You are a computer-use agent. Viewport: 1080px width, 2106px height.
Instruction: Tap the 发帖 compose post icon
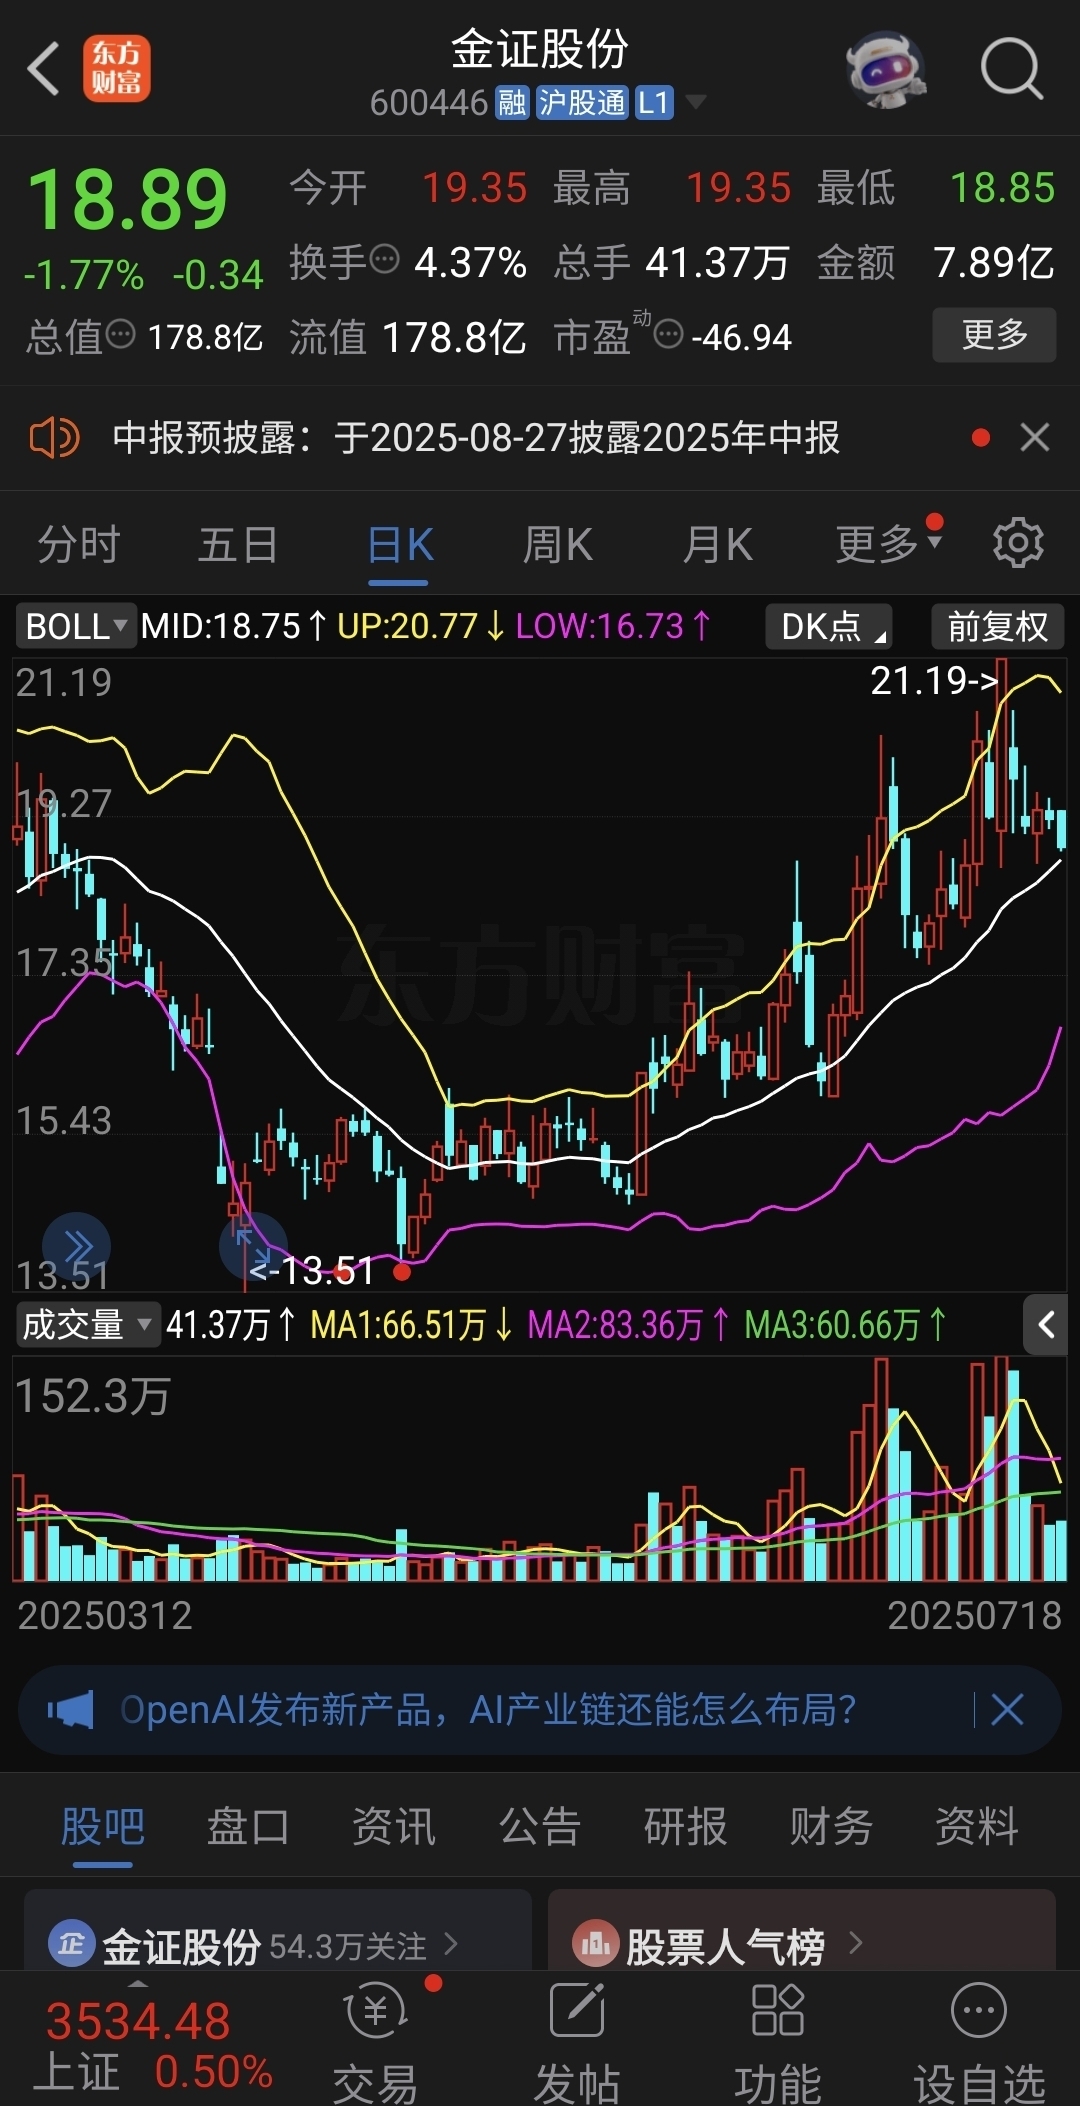pyautogui.click(x=578, y=2010)
